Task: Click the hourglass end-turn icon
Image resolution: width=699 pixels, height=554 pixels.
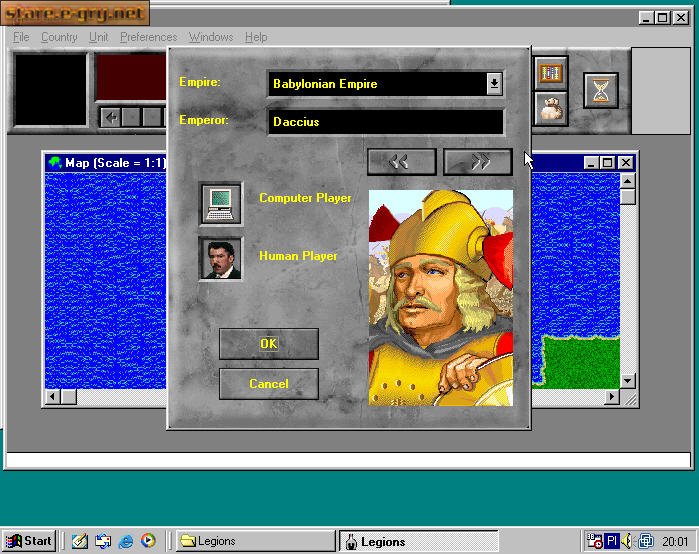Action: [600, 90]
